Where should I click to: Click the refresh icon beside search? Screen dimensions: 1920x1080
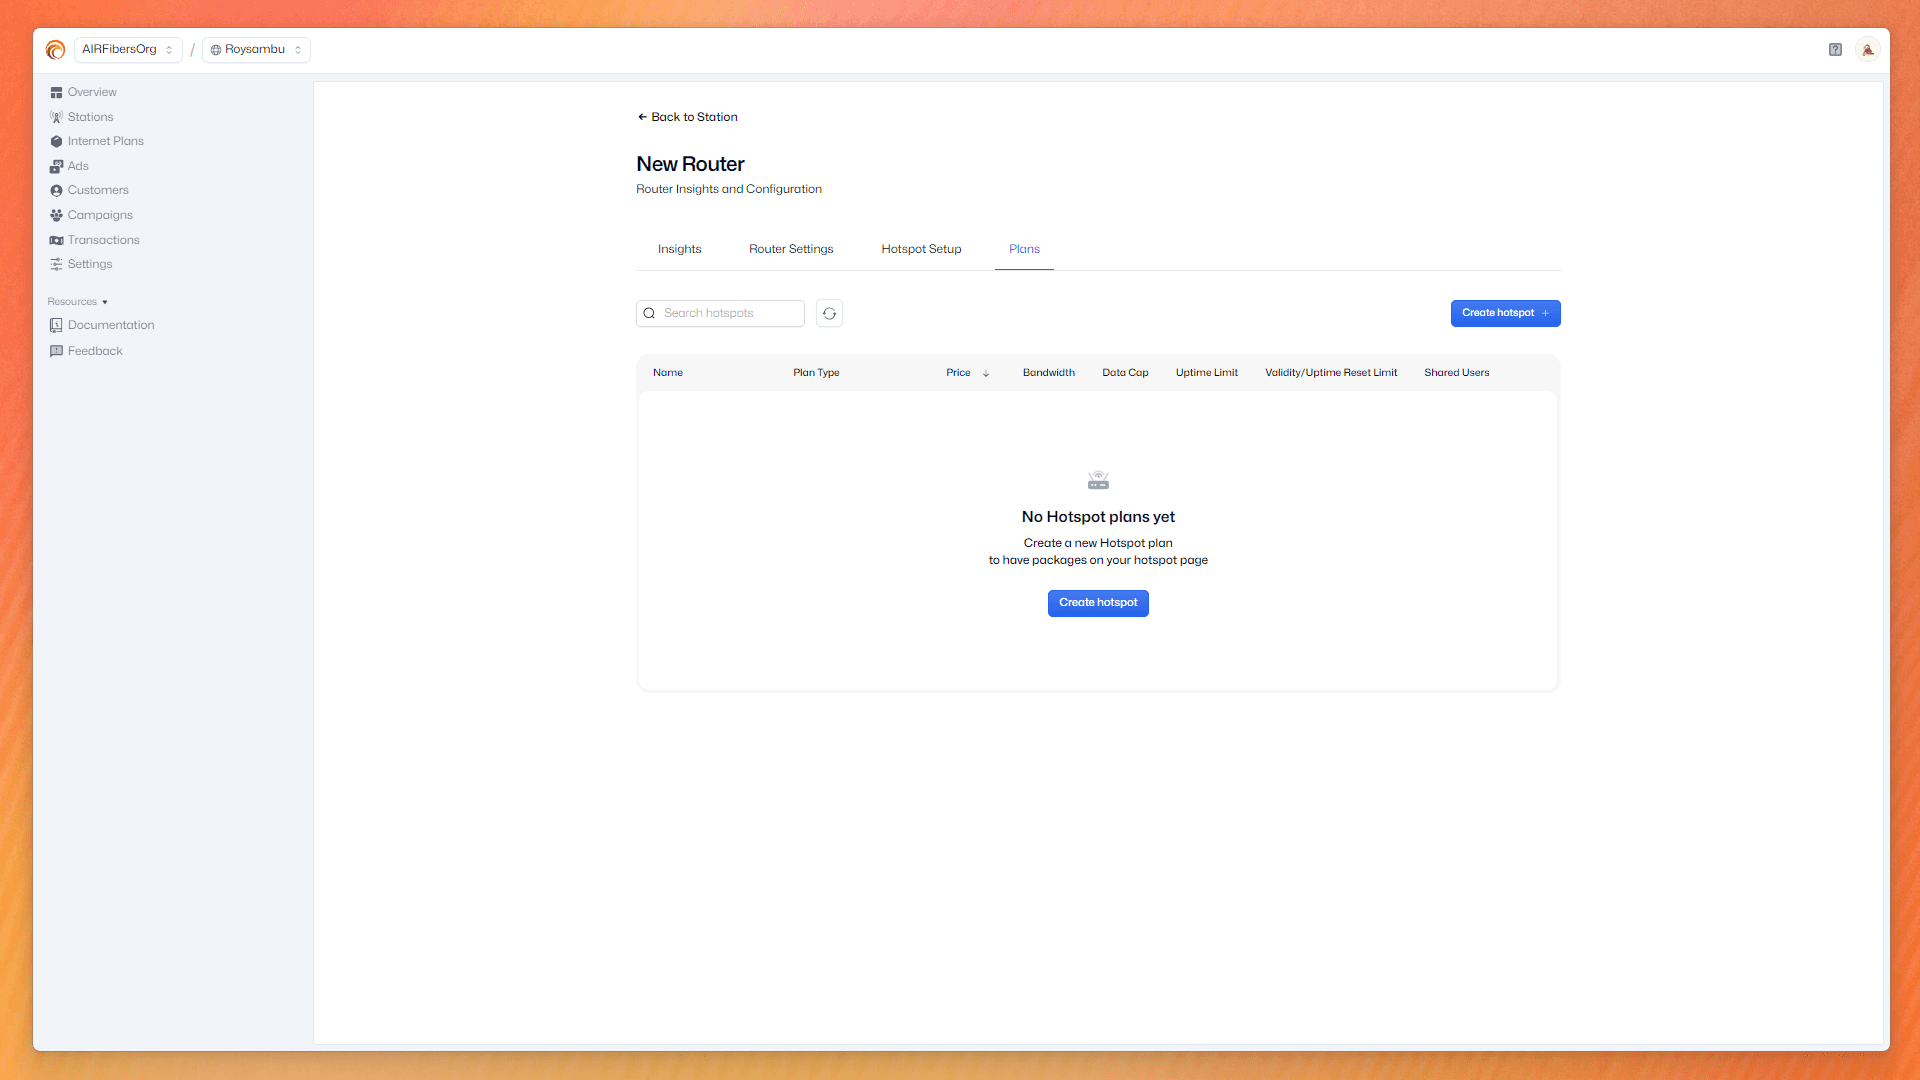[x=829, y=313]
